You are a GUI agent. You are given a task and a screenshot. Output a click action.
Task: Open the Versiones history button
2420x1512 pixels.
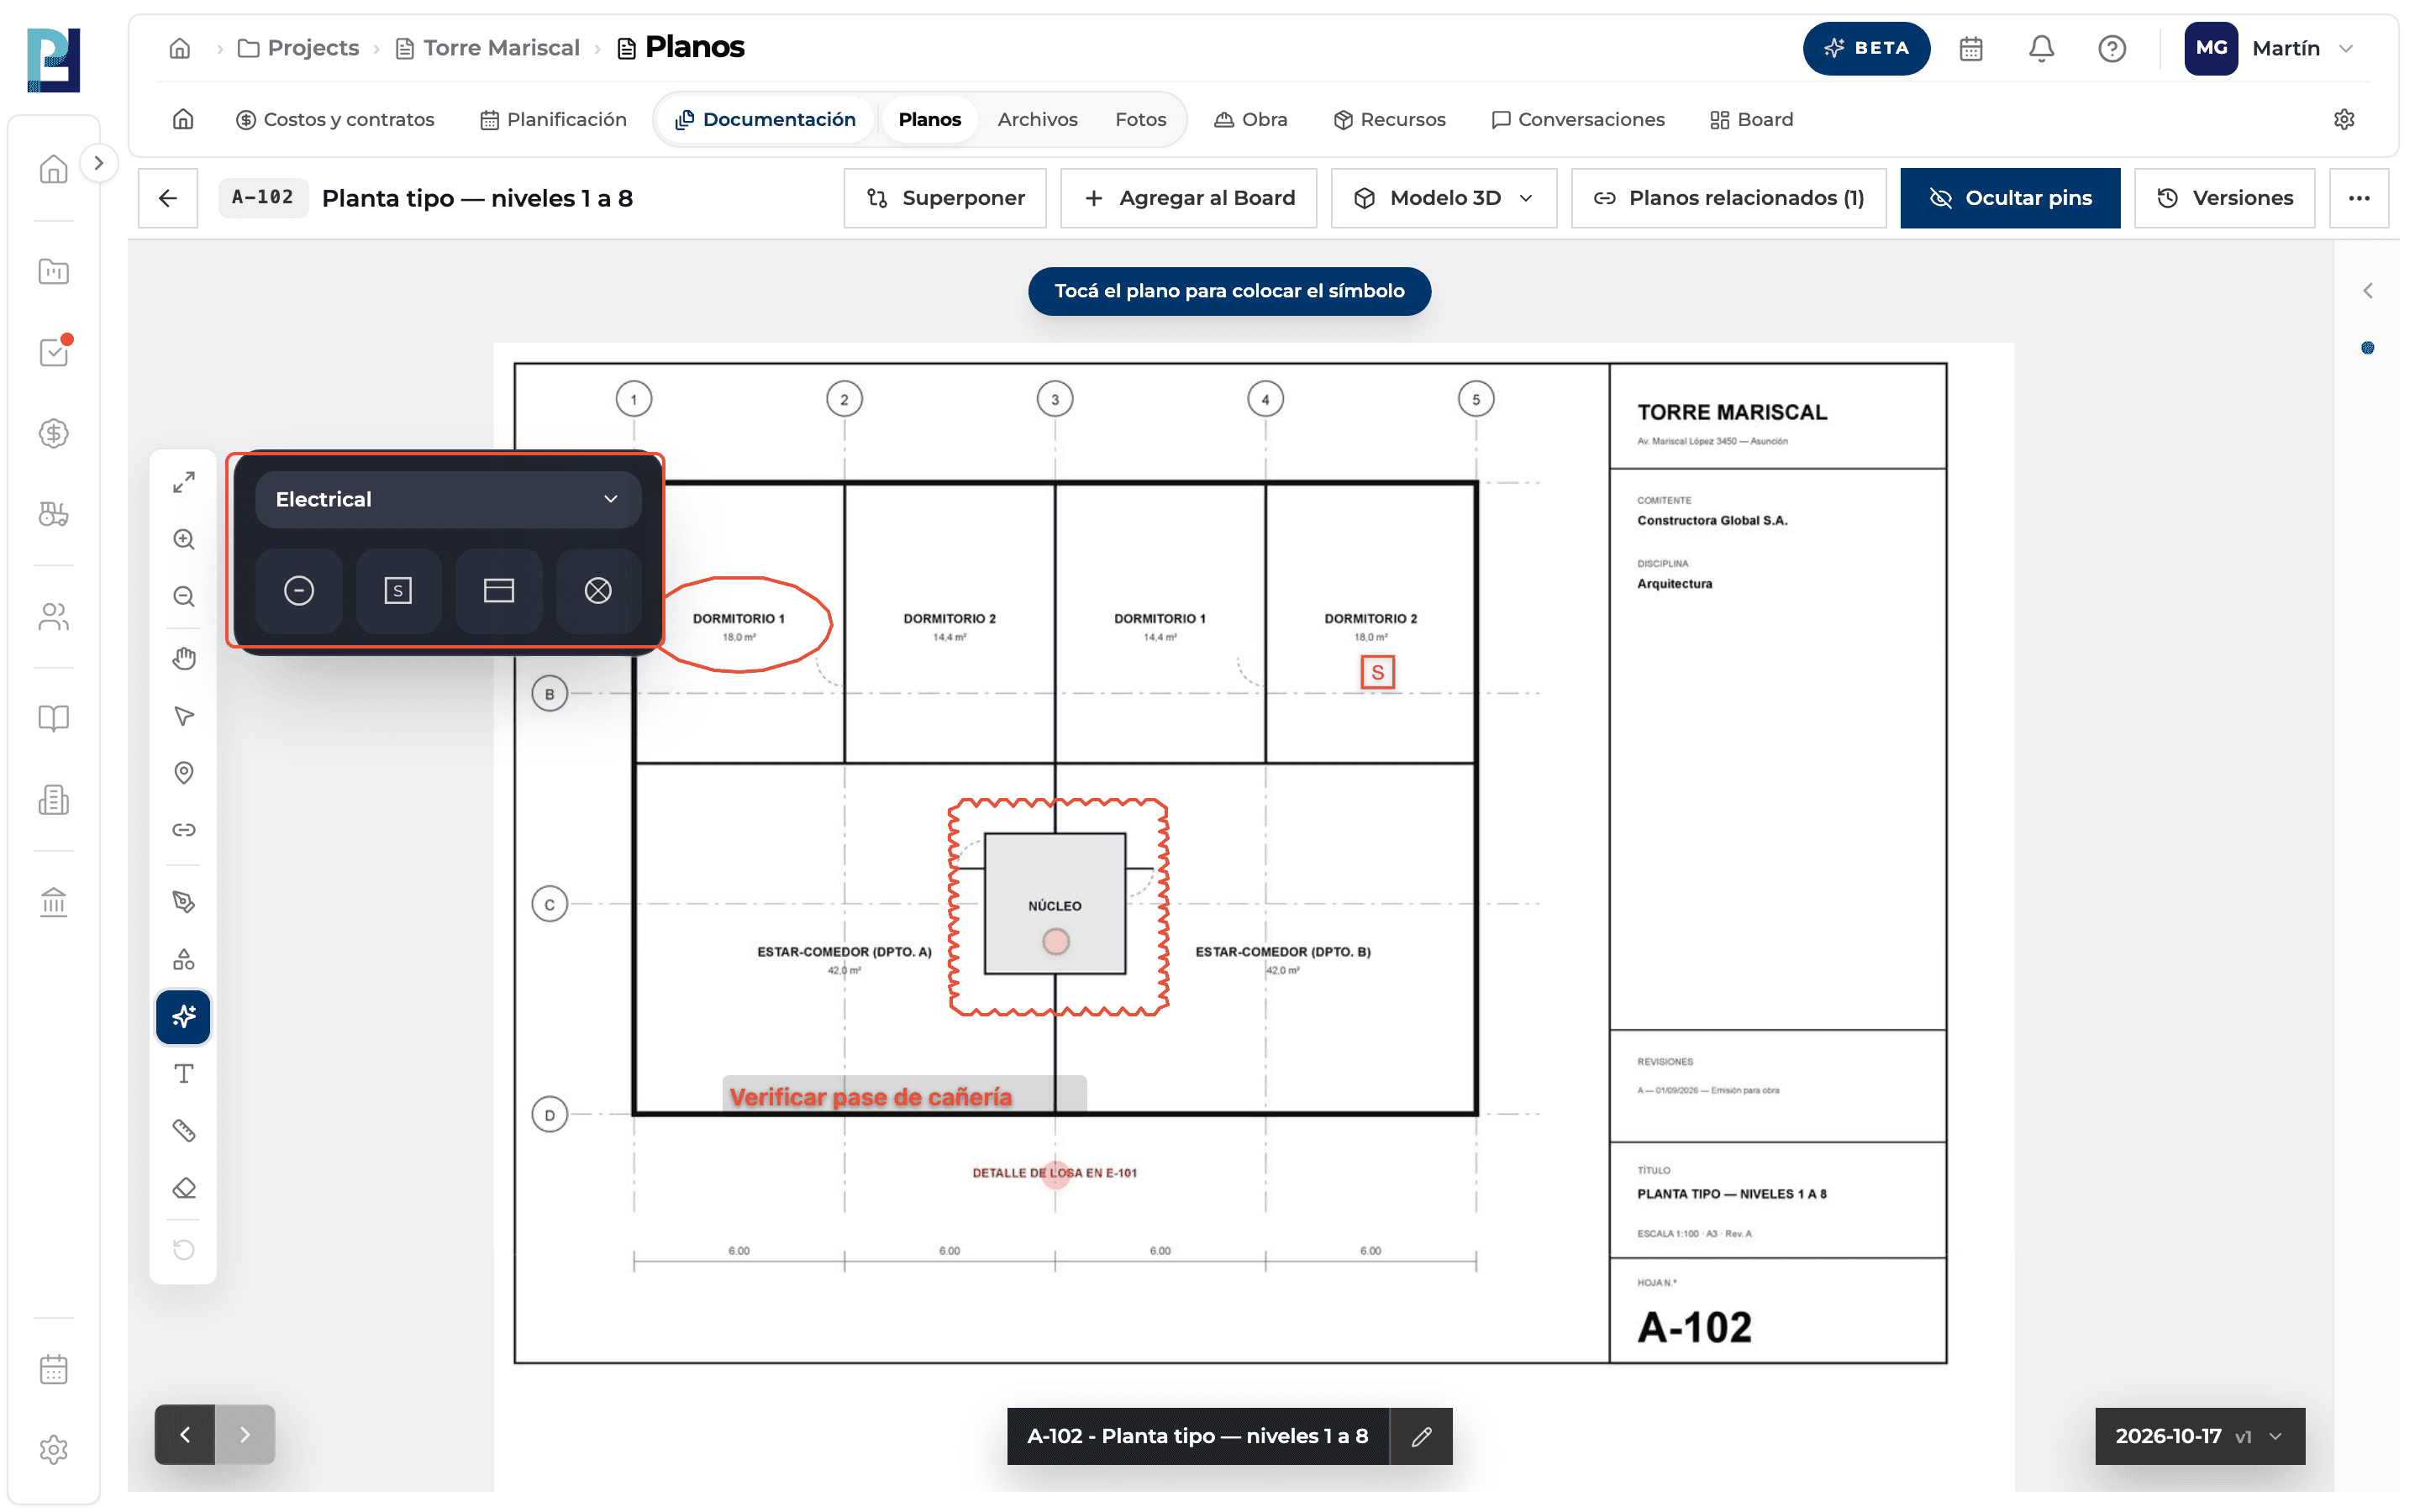pyautogui.click(x=2224, y=198)
